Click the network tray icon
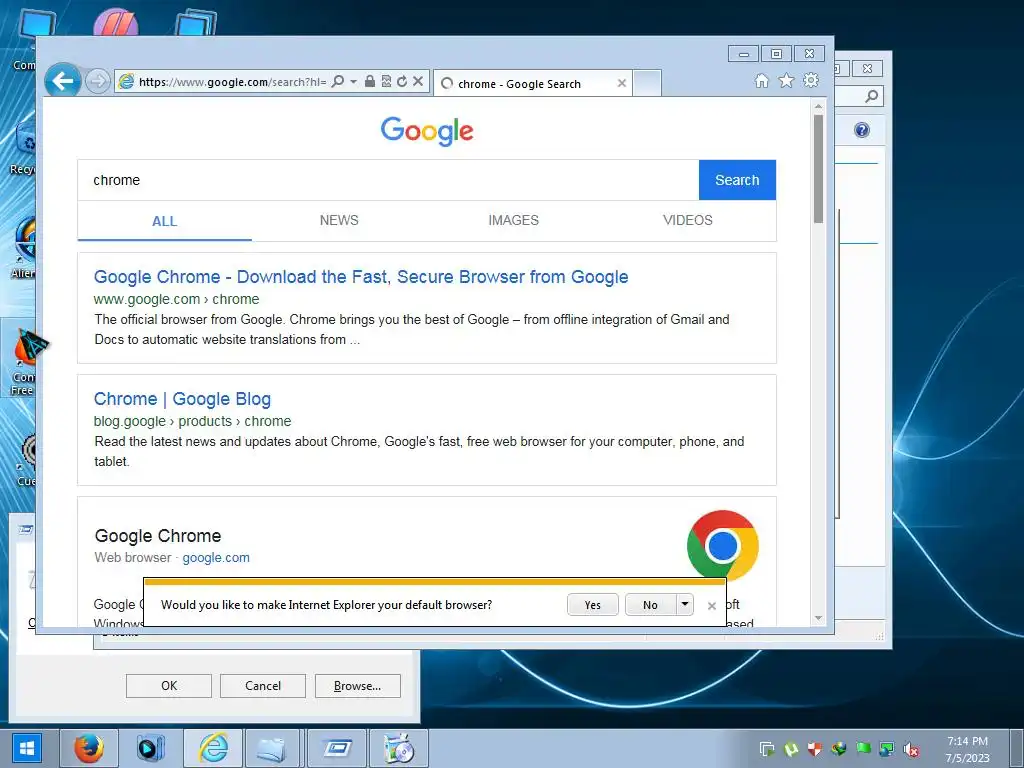 pos(887,750)
